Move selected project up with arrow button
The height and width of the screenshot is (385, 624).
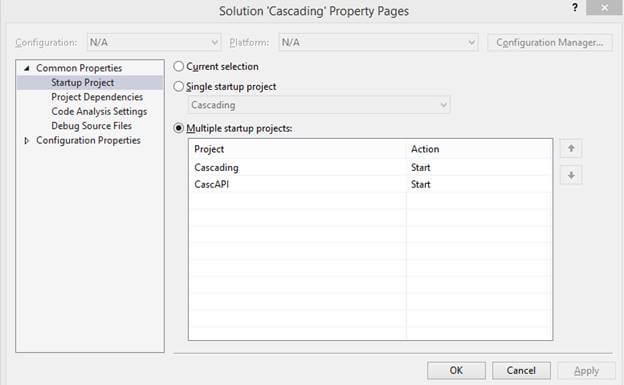click(x=571, y=149)
